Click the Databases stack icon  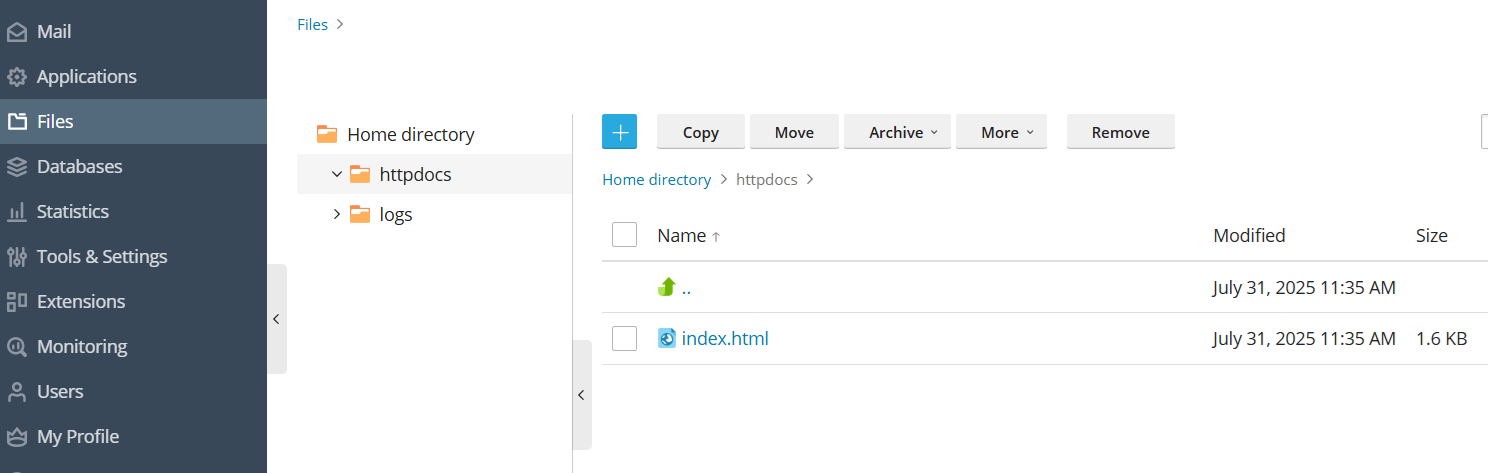click(x=17, y=167)
